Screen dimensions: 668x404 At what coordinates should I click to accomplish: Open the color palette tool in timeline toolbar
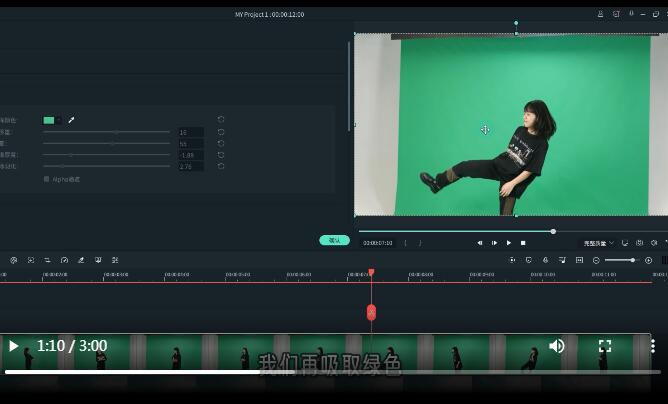pos(81,260)
